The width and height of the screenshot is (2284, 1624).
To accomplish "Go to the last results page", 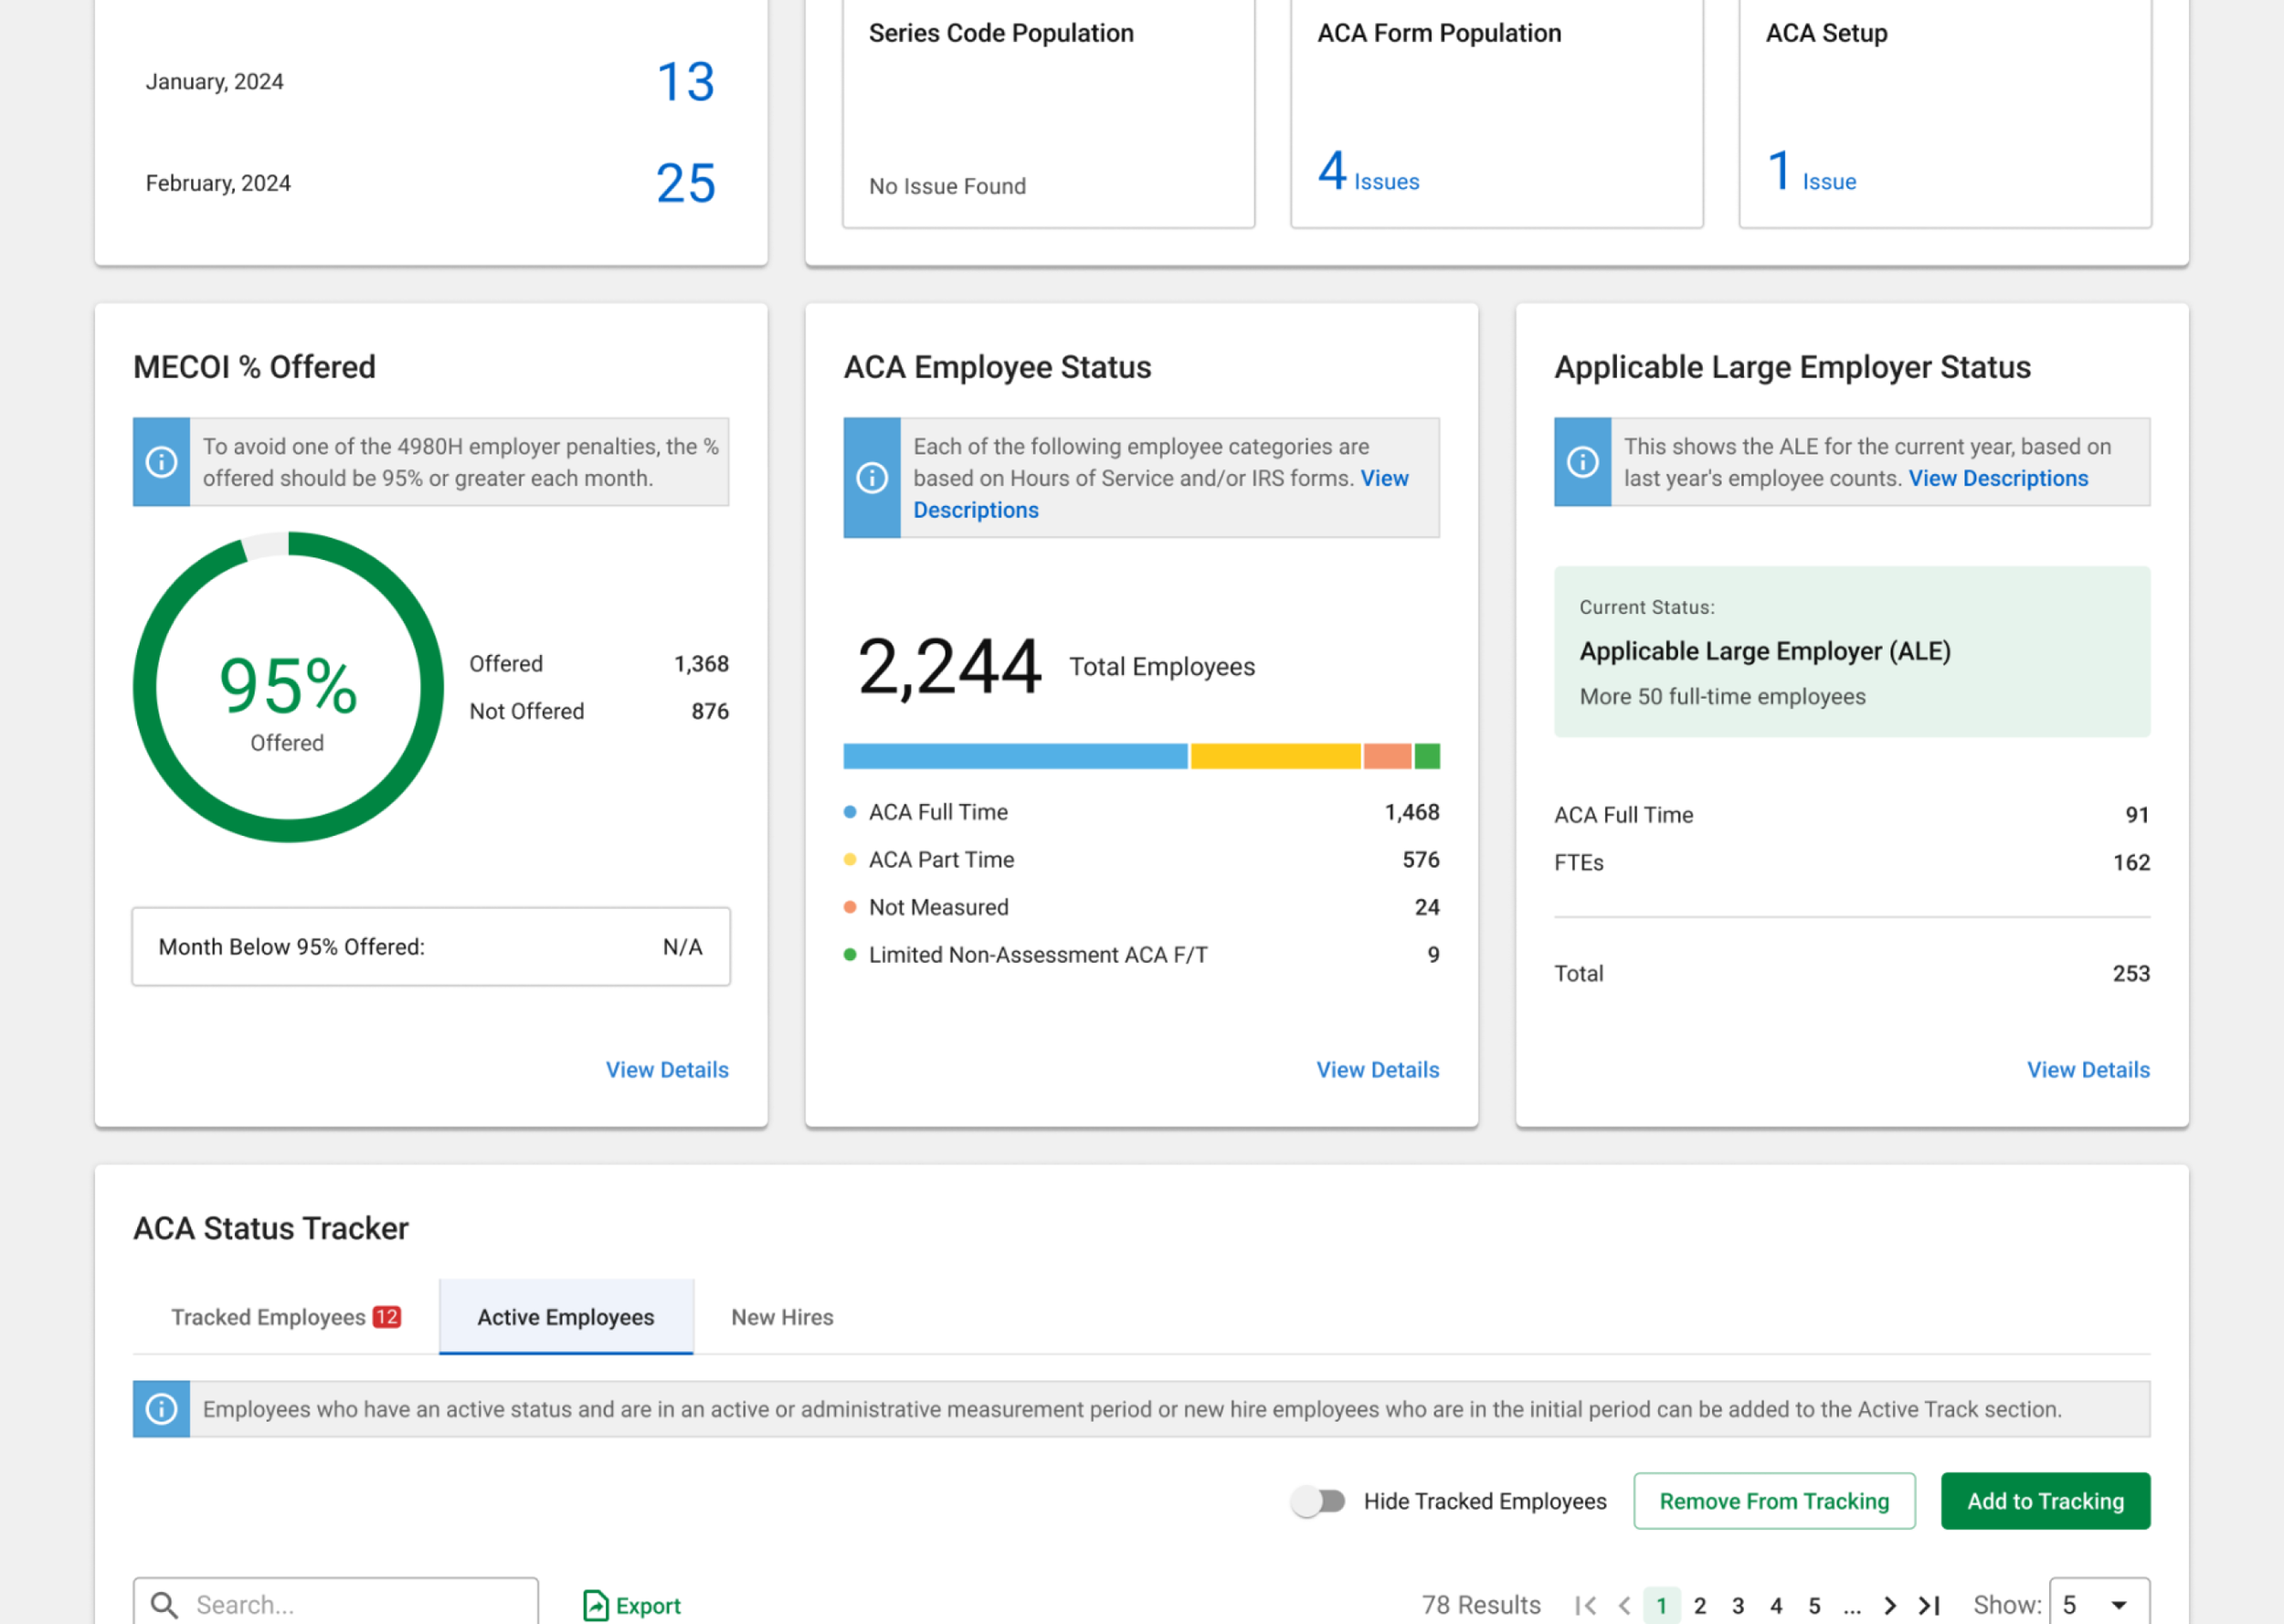I will tap(1929, 1605).
